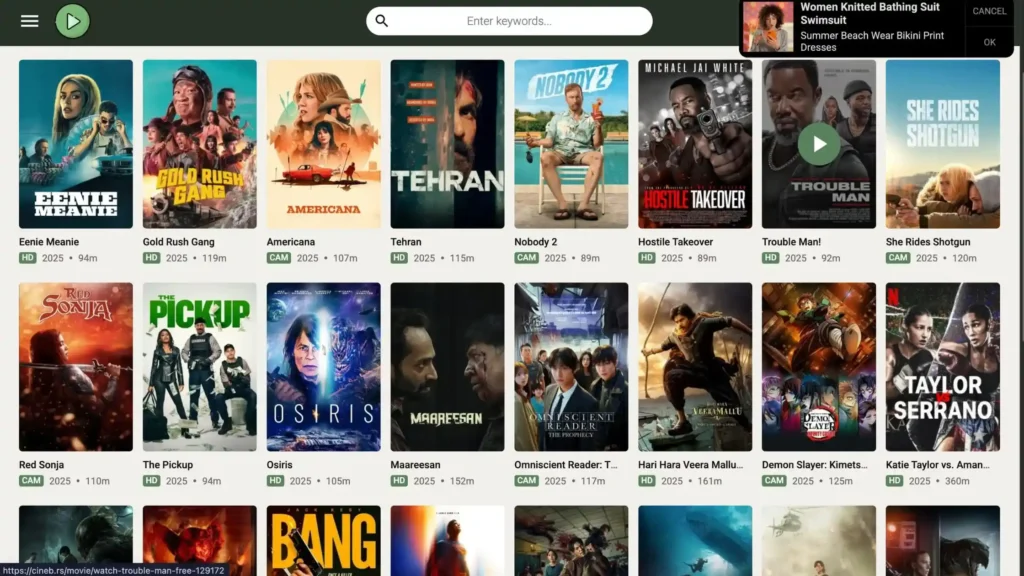
Task: Click the Nobody 2 title link
Action: 536,242
